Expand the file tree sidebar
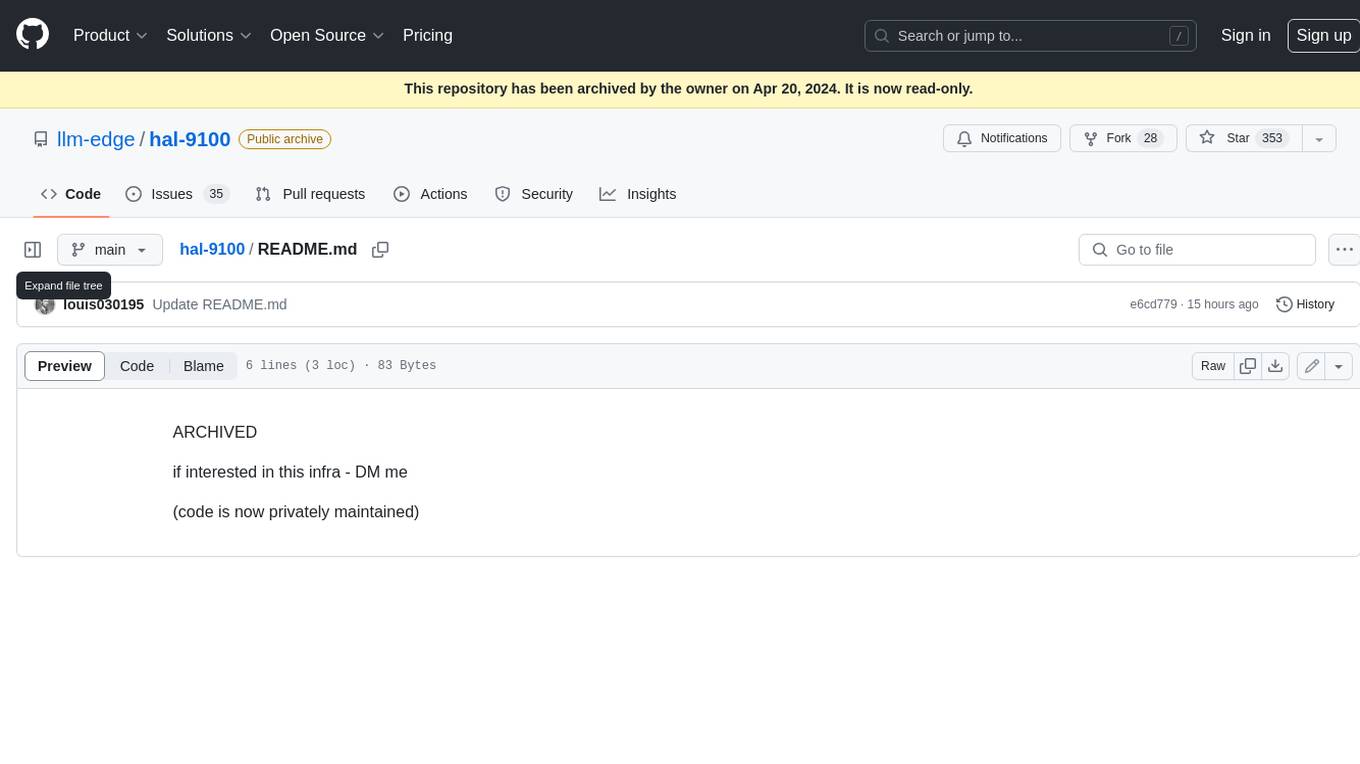This screenshot has height=764, width=1360. (33, 250)
